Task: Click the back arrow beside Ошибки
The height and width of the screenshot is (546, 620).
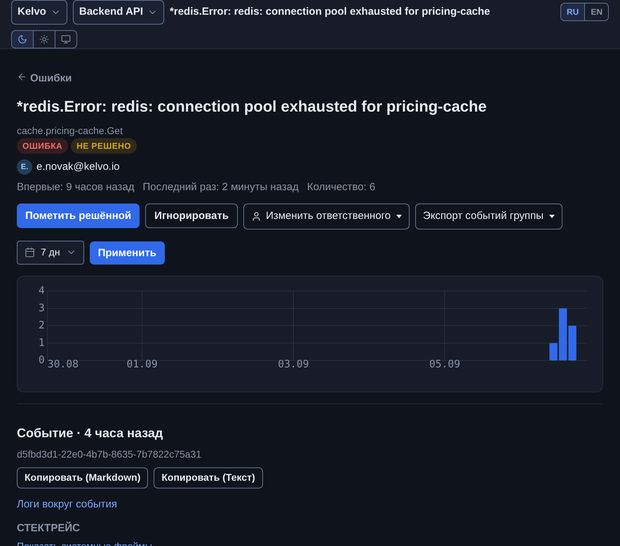Action: pos(22,77)
